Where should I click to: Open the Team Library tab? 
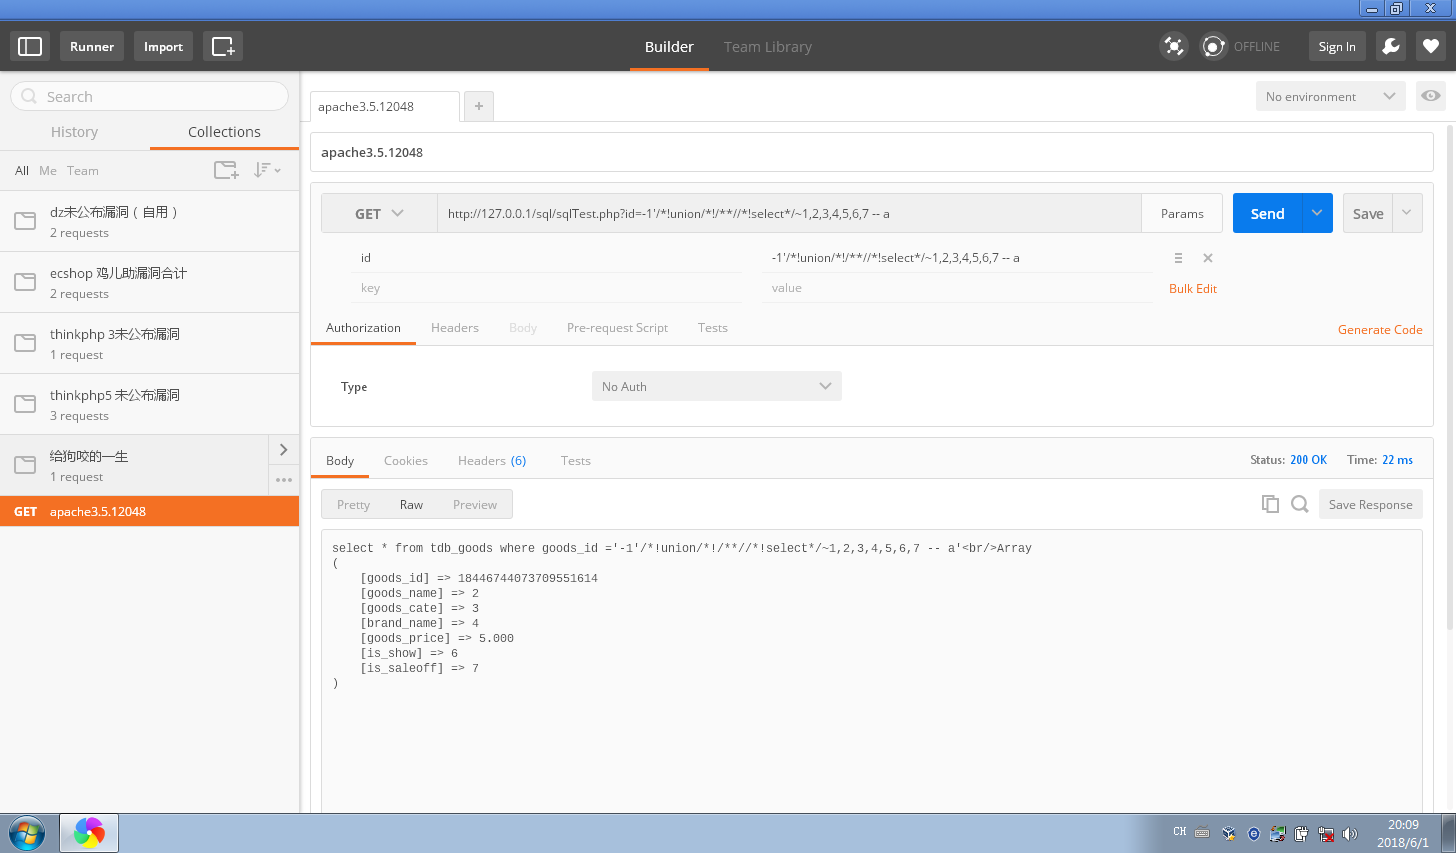coord(768,47)
